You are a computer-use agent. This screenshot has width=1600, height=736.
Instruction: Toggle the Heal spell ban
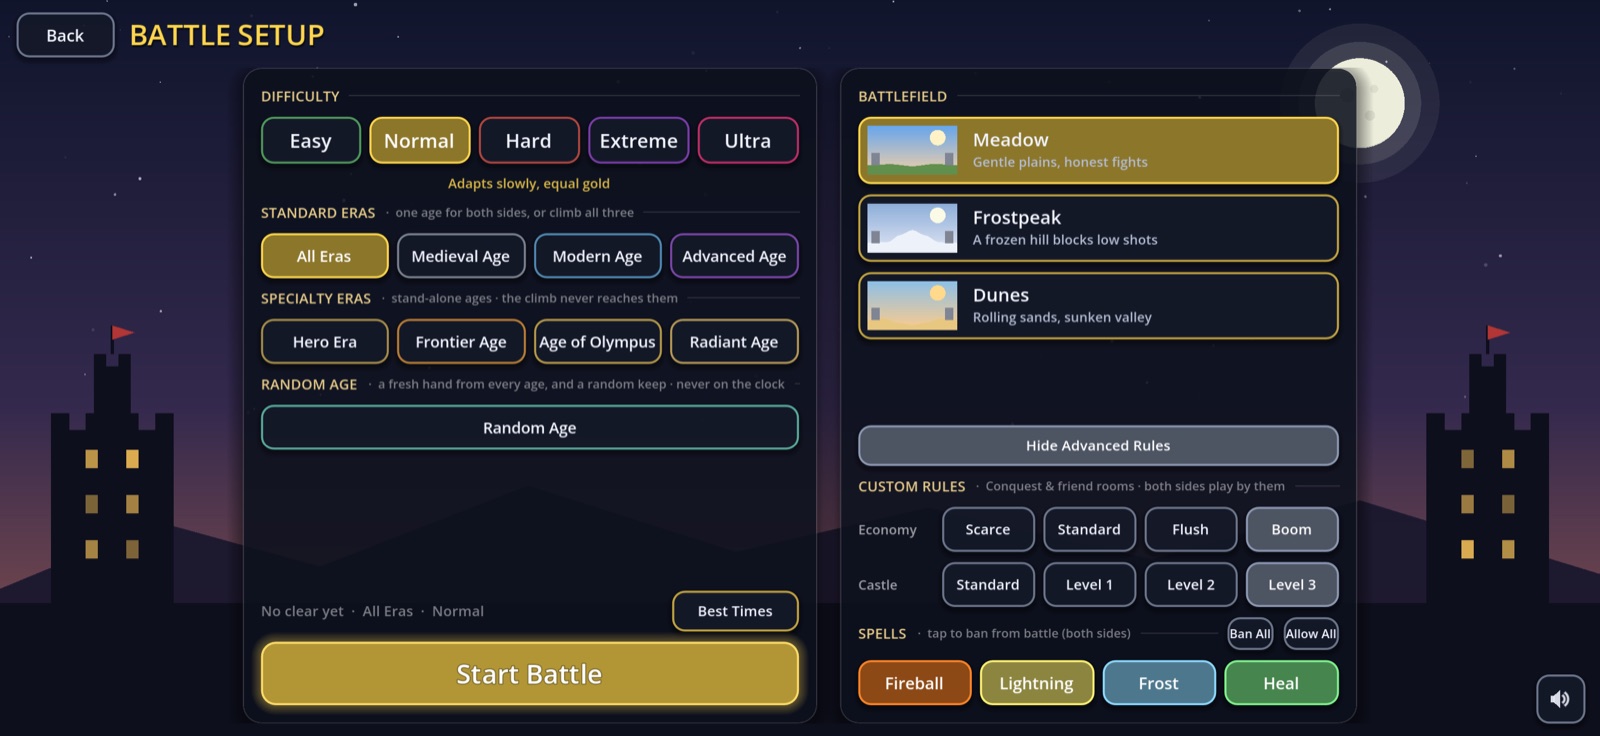click(1282, 683)
